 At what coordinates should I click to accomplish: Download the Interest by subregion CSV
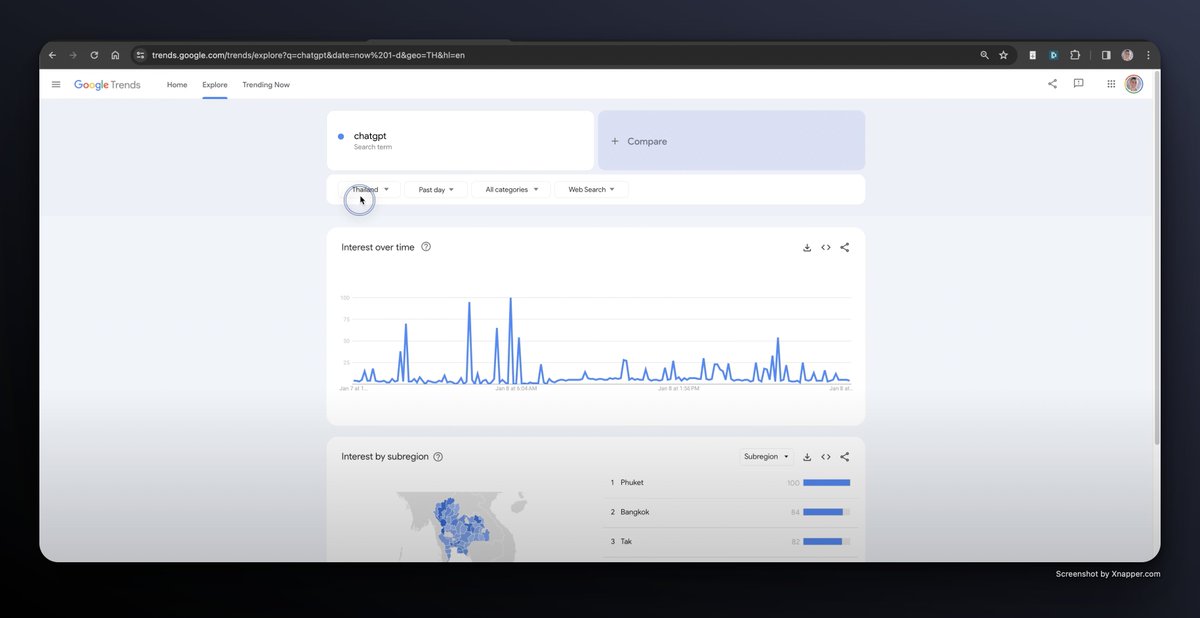click(807, 457)
